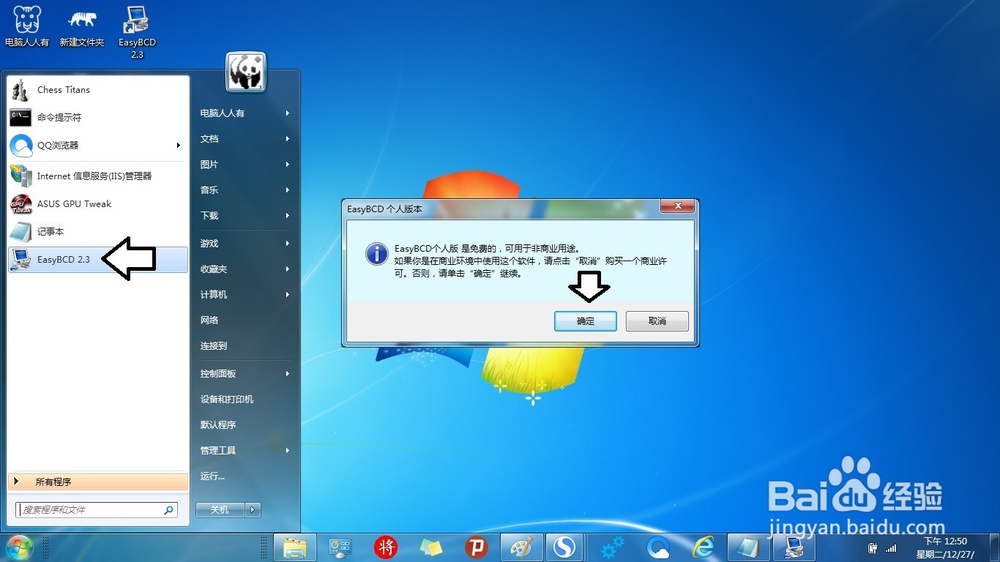The image size is (1000, 562).
Task: Open Internet 信息服务(IIS)管理器
Action: (x=98, y=175)
